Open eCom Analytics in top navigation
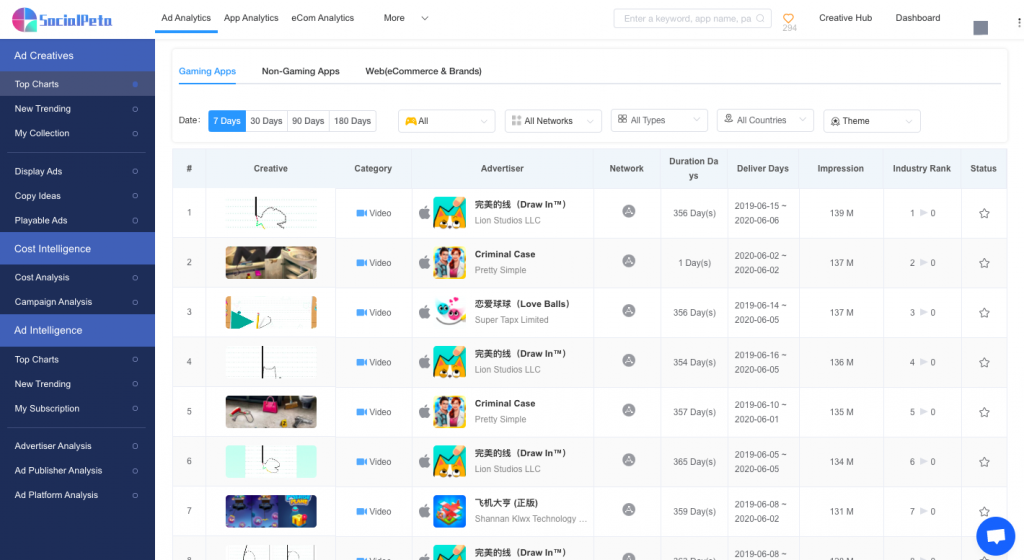The image size is (1024, 560). (323, 18)
